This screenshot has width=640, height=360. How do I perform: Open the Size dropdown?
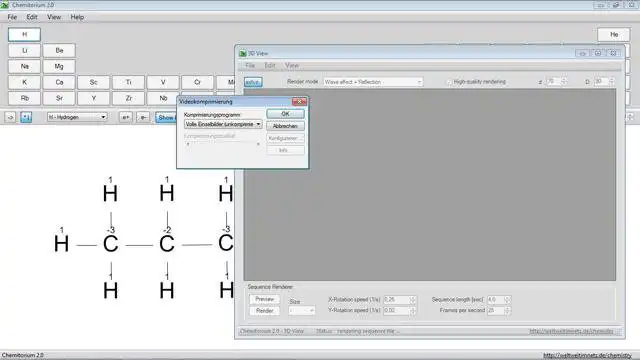[302, 311]
